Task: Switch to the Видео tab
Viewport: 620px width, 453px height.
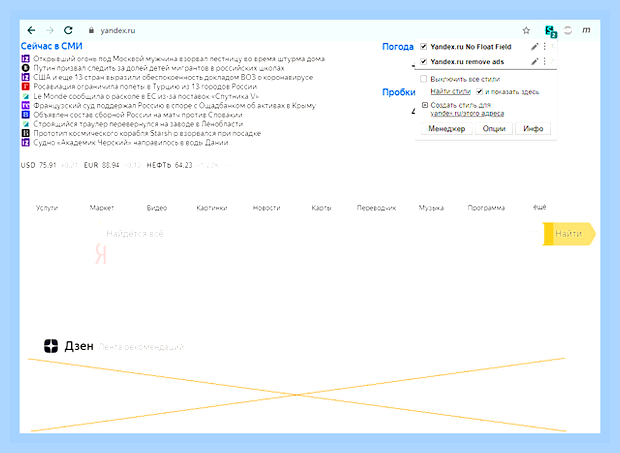Action: (157, 208)
